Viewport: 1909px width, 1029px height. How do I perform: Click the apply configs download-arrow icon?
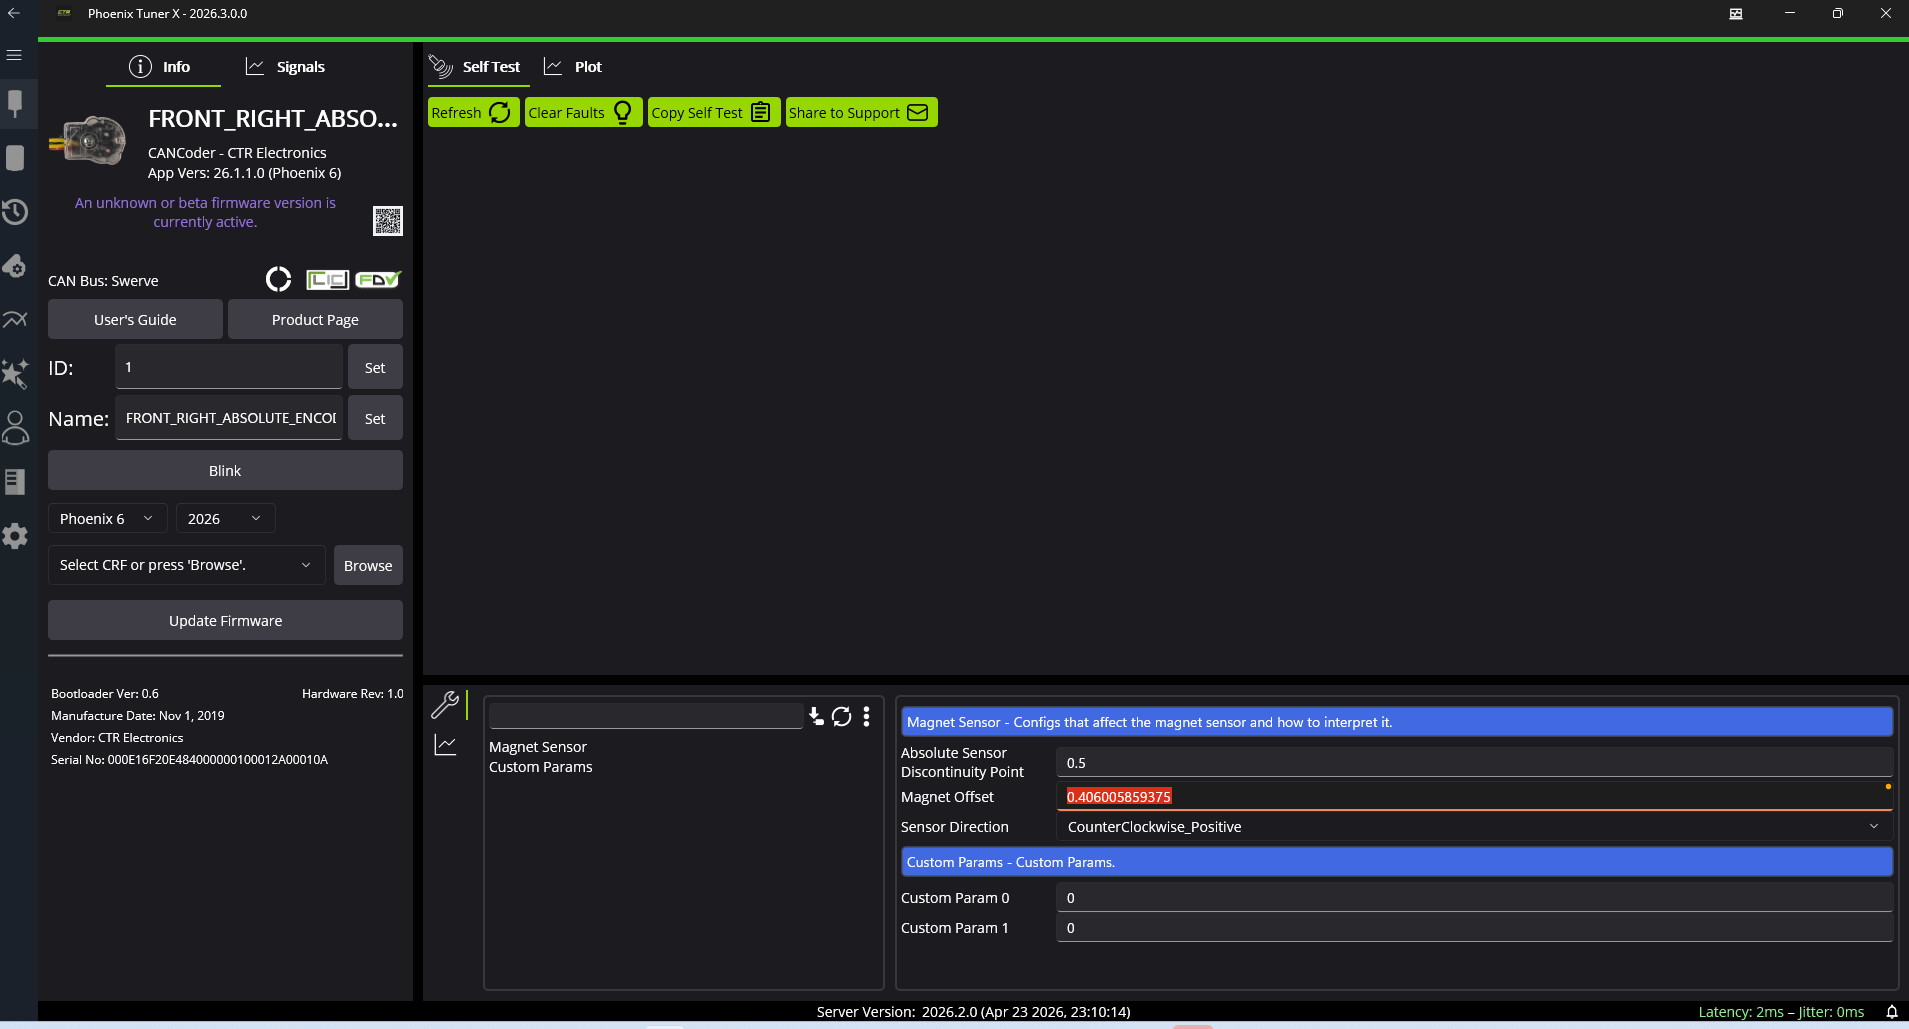(x=816, y=716)
